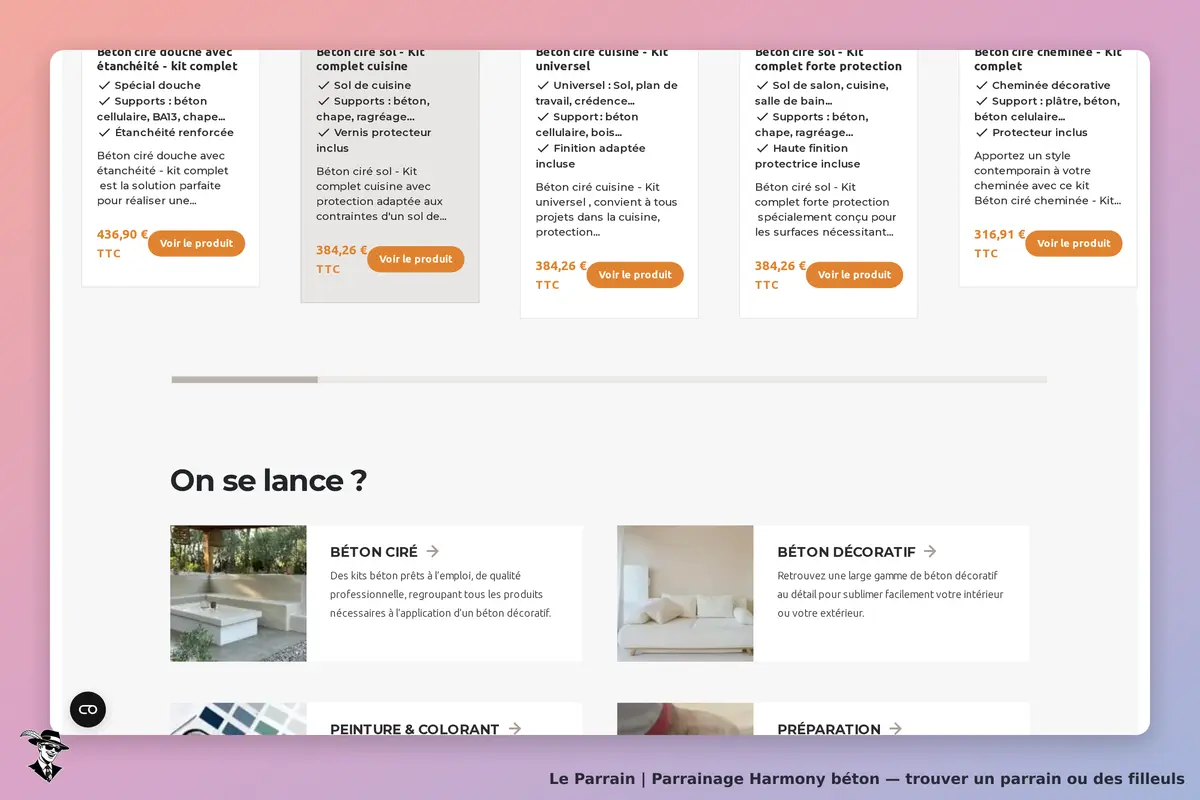1200x800 pixels.
Task: Click the carousel horizontal scrollbar thumb
Action: pyautogui.click(x=245, y=380)
